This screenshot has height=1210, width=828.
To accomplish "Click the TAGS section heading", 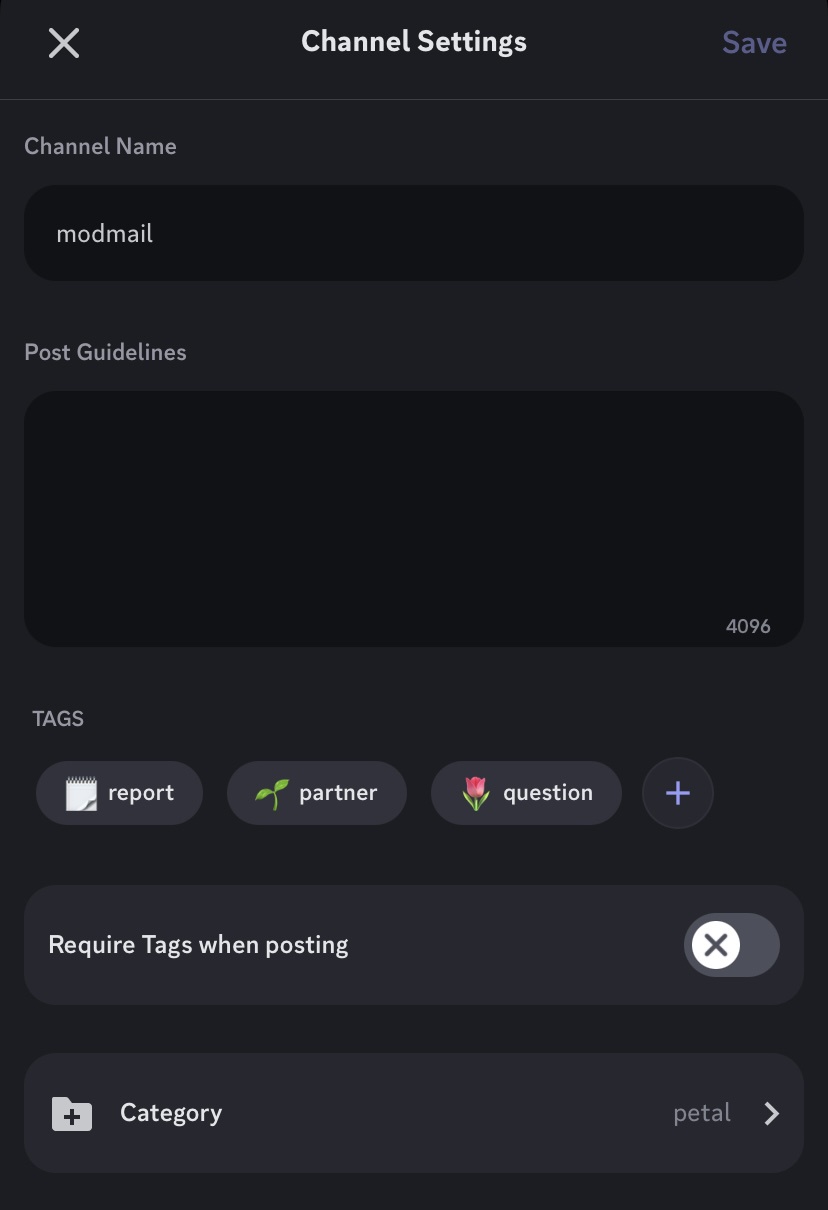I will (58, 719).
